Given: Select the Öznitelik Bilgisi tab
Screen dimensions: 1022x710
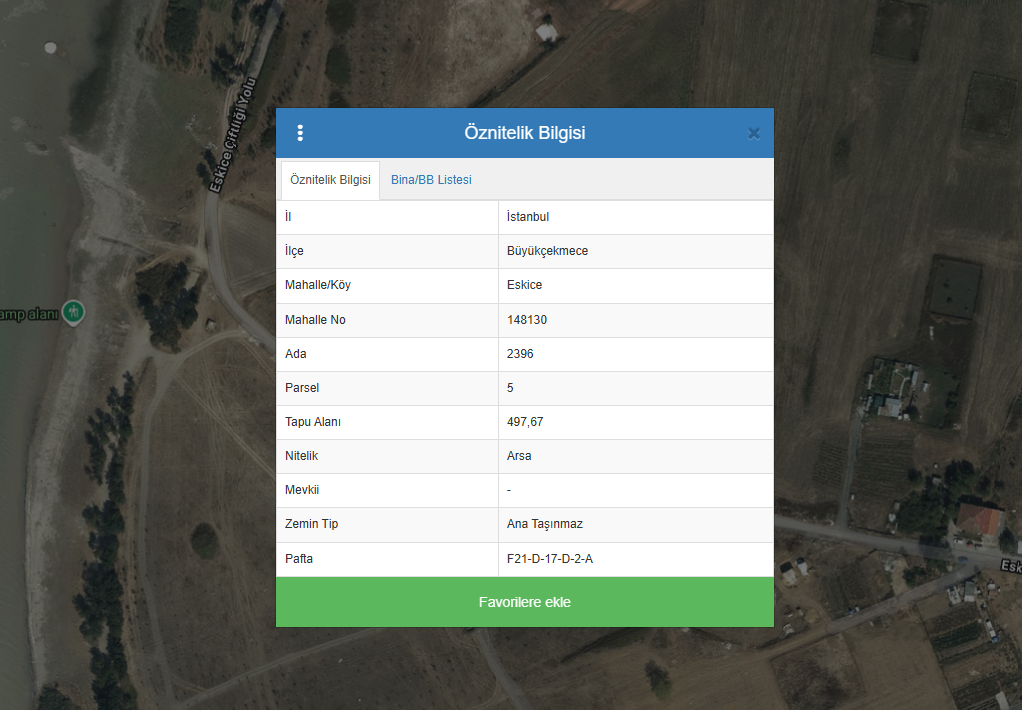Looking at the screenshot, I should click(x=330, y=180).
